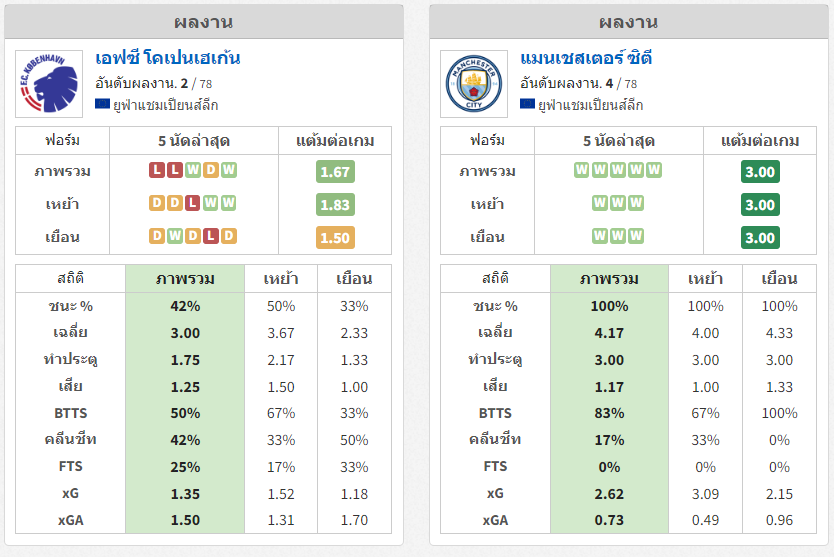Click the 1.67 points per game badge
The height and width of the screenshot is (557, 834).
coord(335,172)
